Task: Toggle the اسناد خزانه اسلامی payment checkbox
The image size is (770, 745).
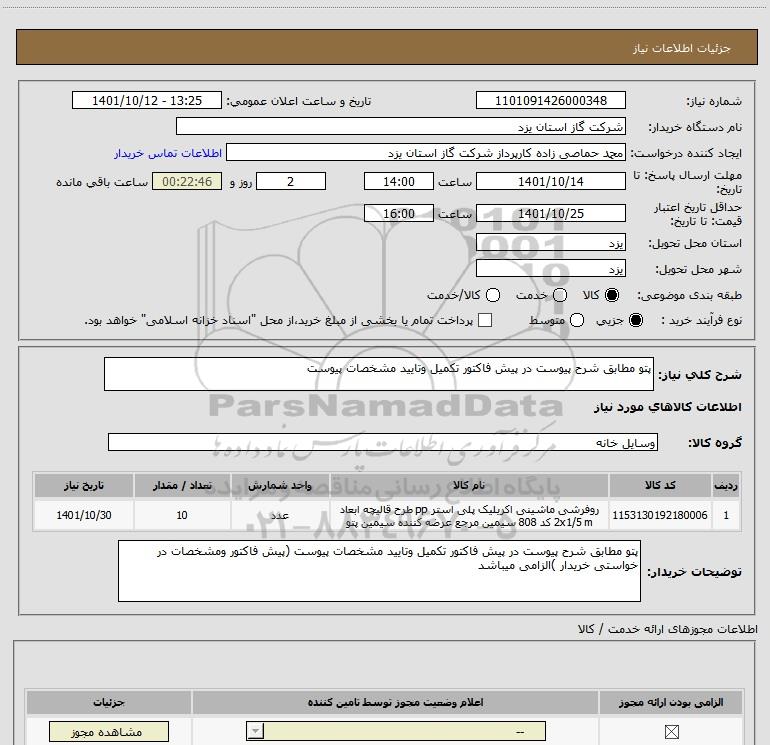Action: pyautogui.click(x=485, y=320)
